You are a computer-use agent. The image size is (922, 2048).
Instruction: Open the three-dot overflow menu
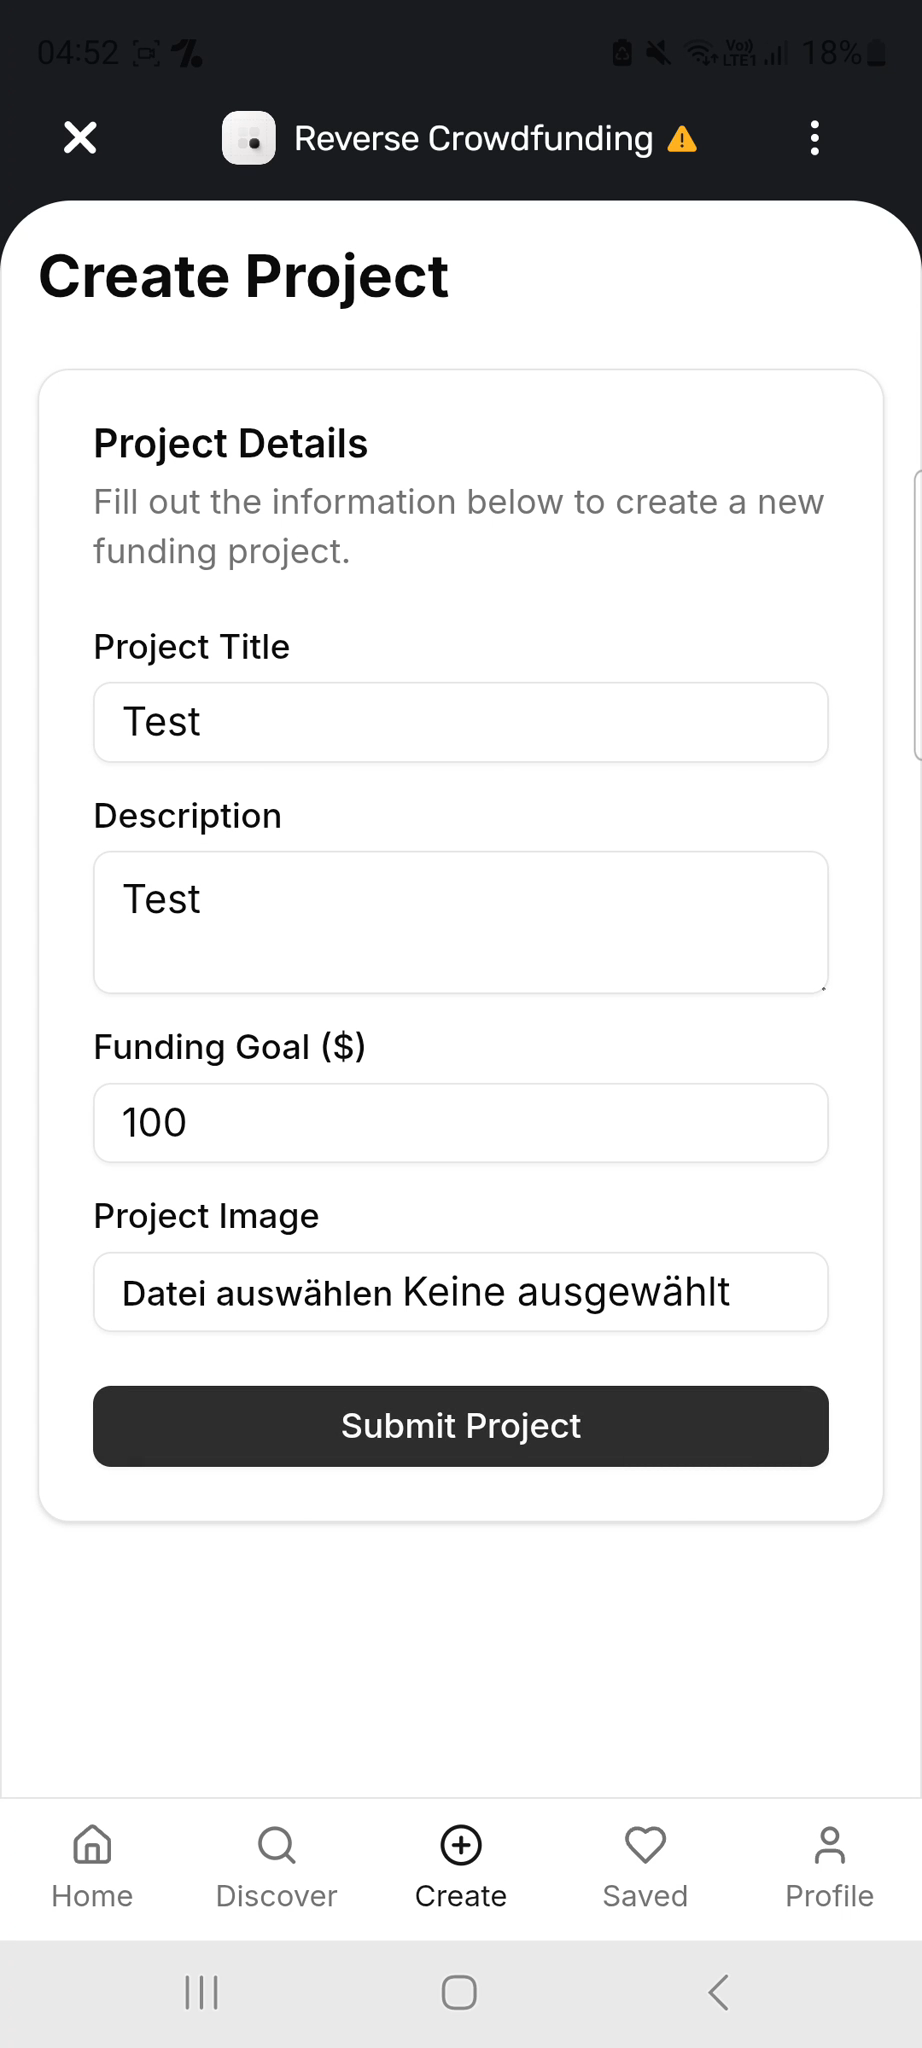(815, 138)
